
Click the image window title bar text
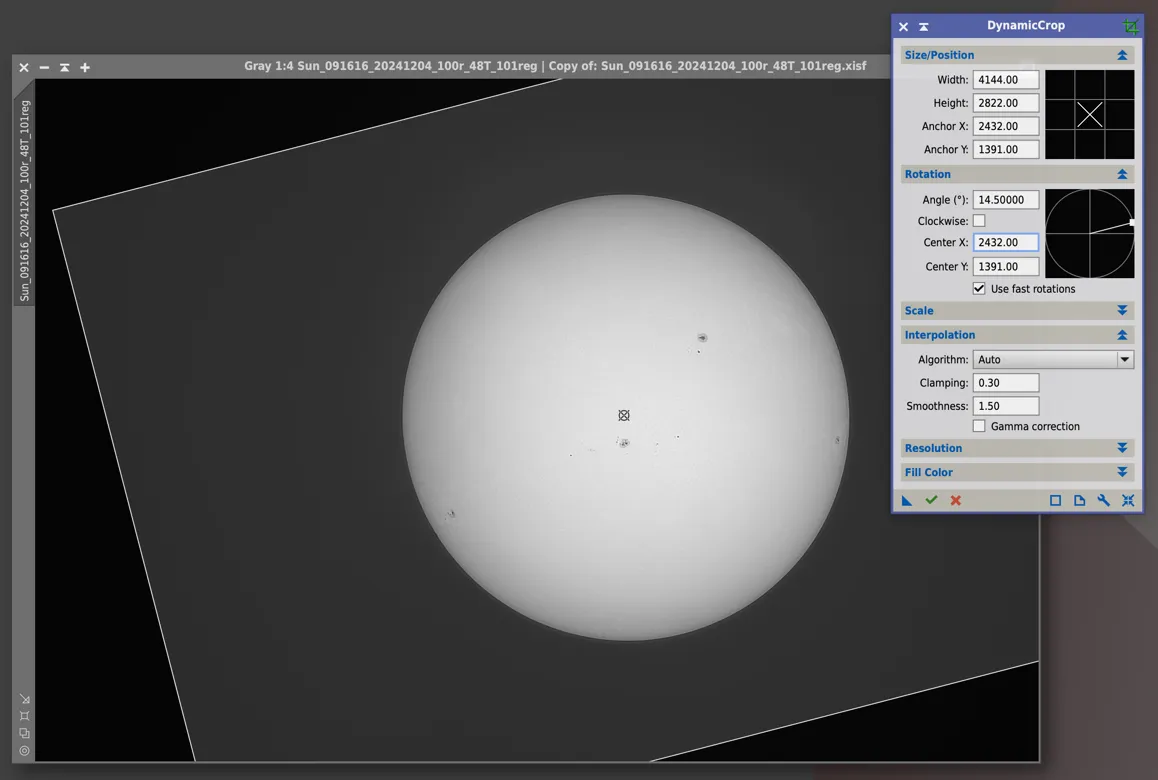click(555, 66)
